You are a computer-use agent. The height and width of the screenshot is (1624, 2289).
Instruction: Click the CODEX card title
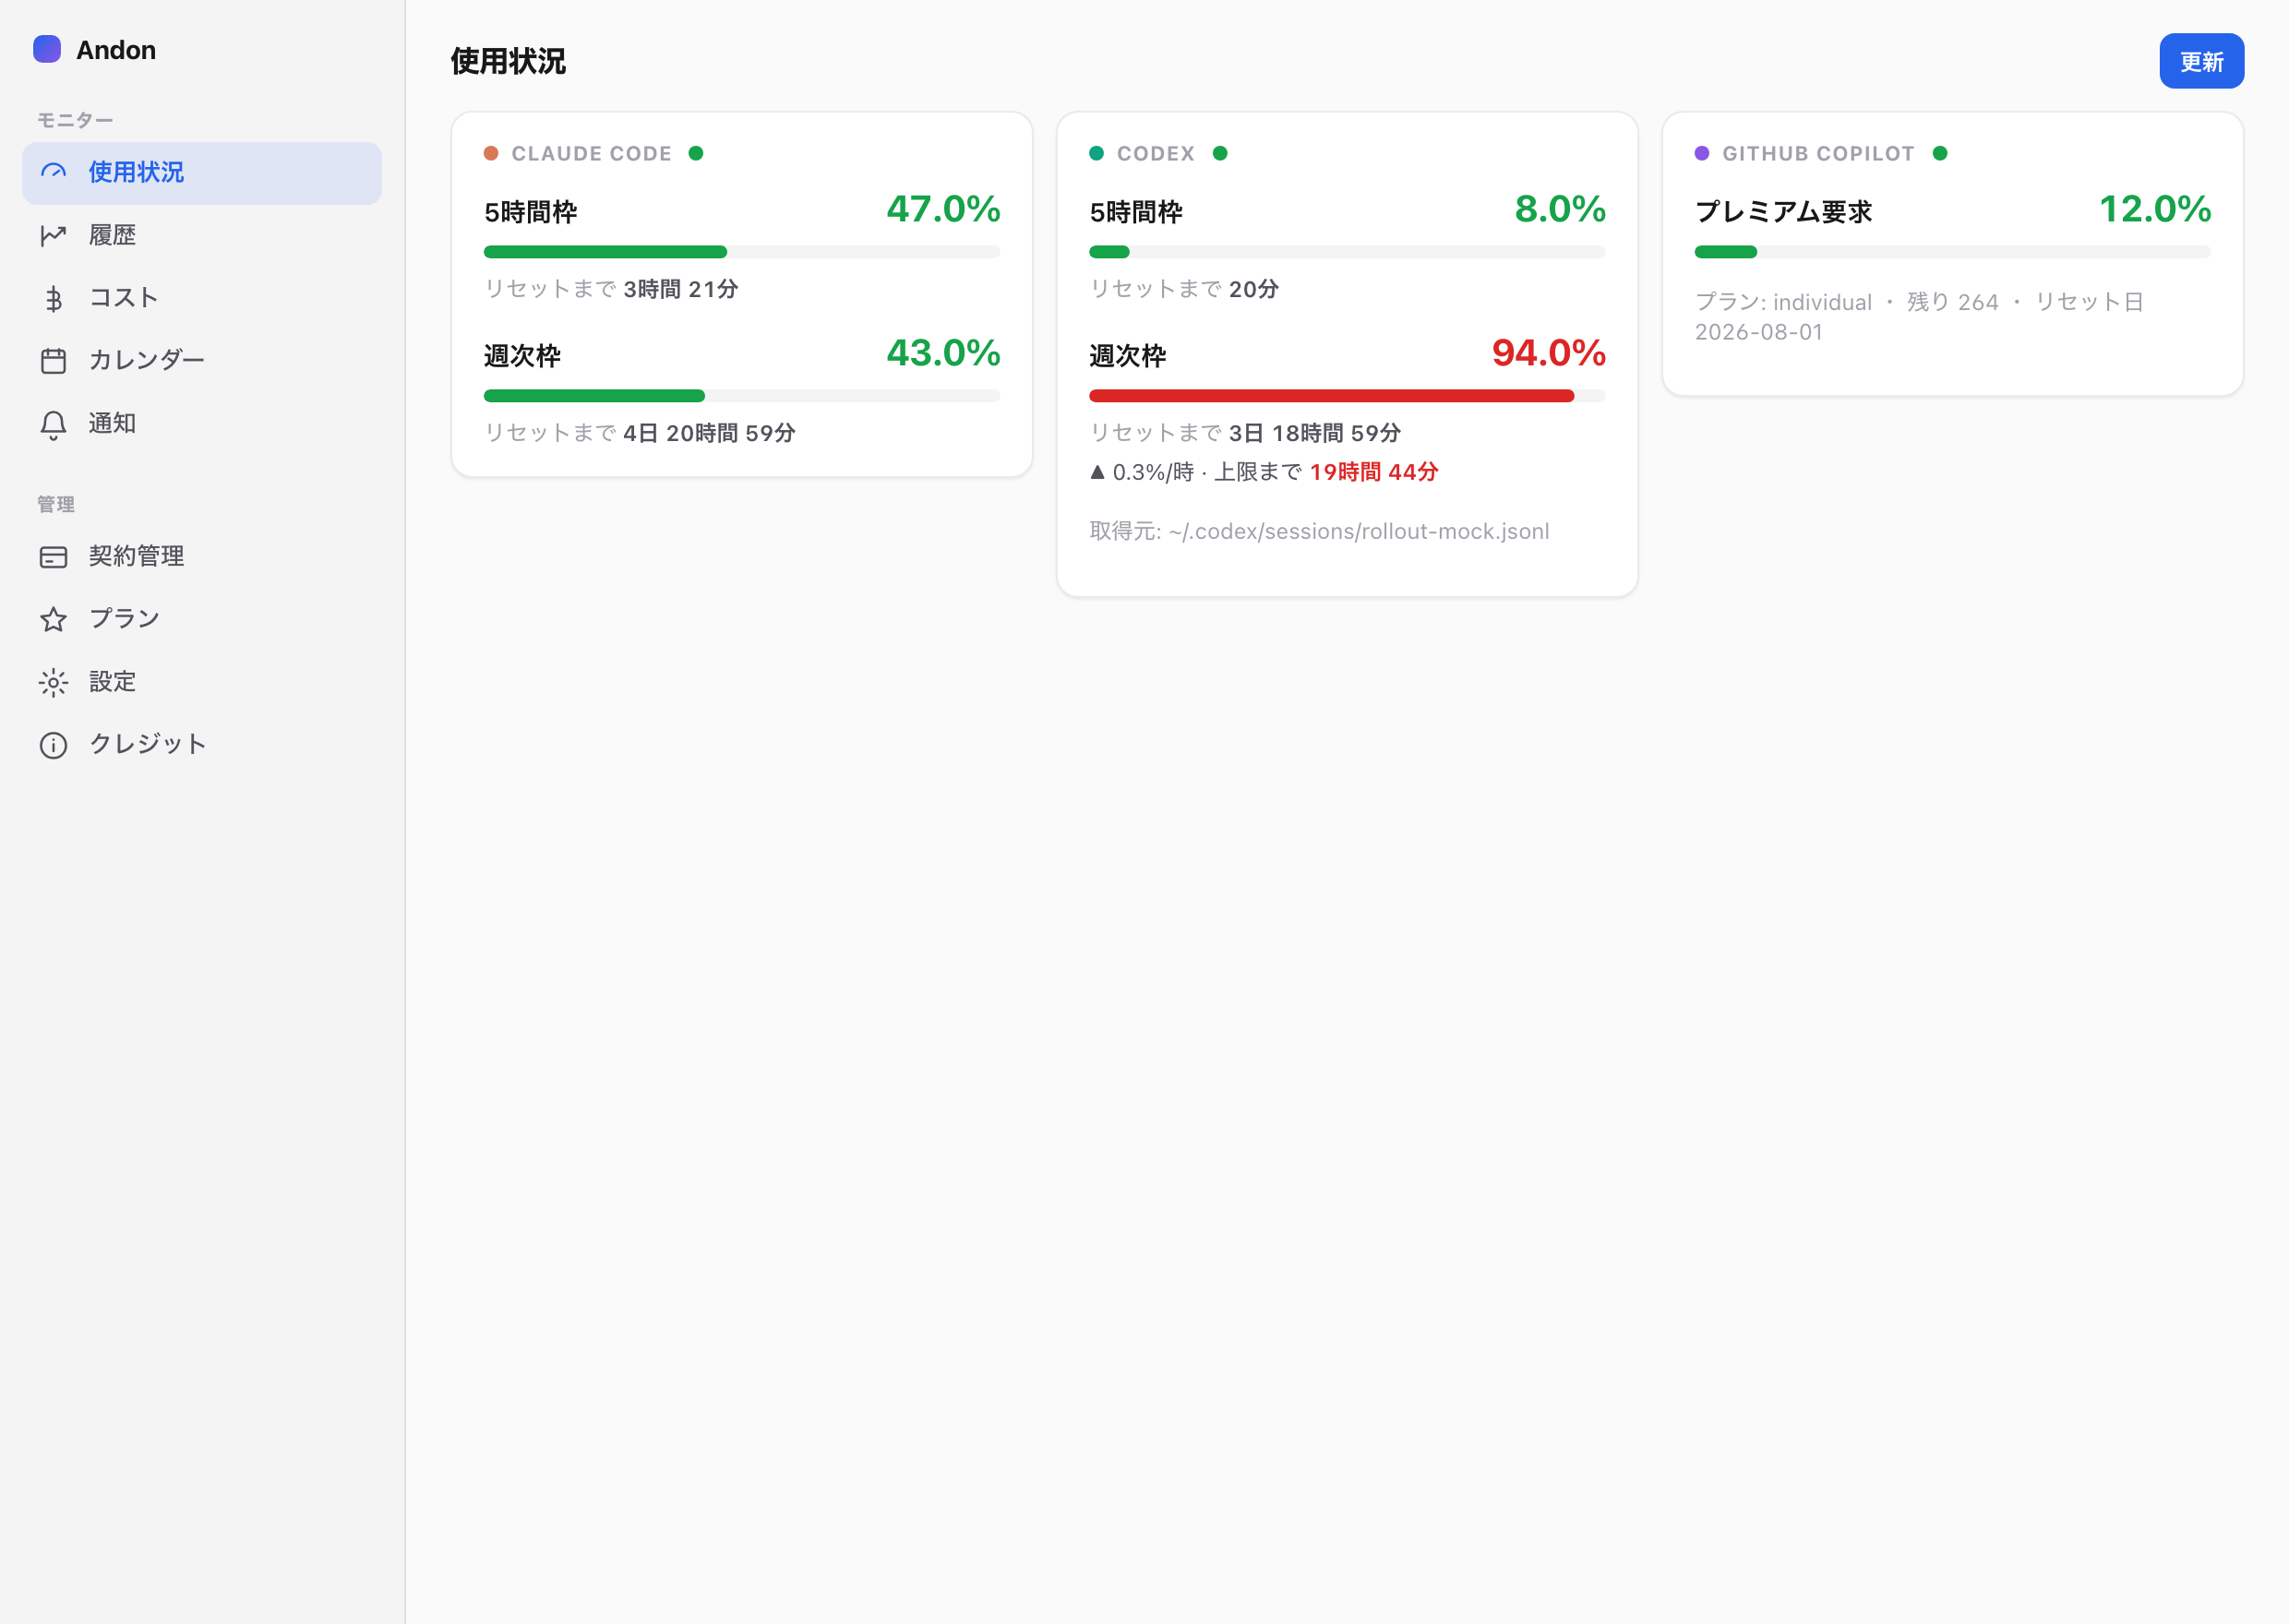coord(1155,153)
